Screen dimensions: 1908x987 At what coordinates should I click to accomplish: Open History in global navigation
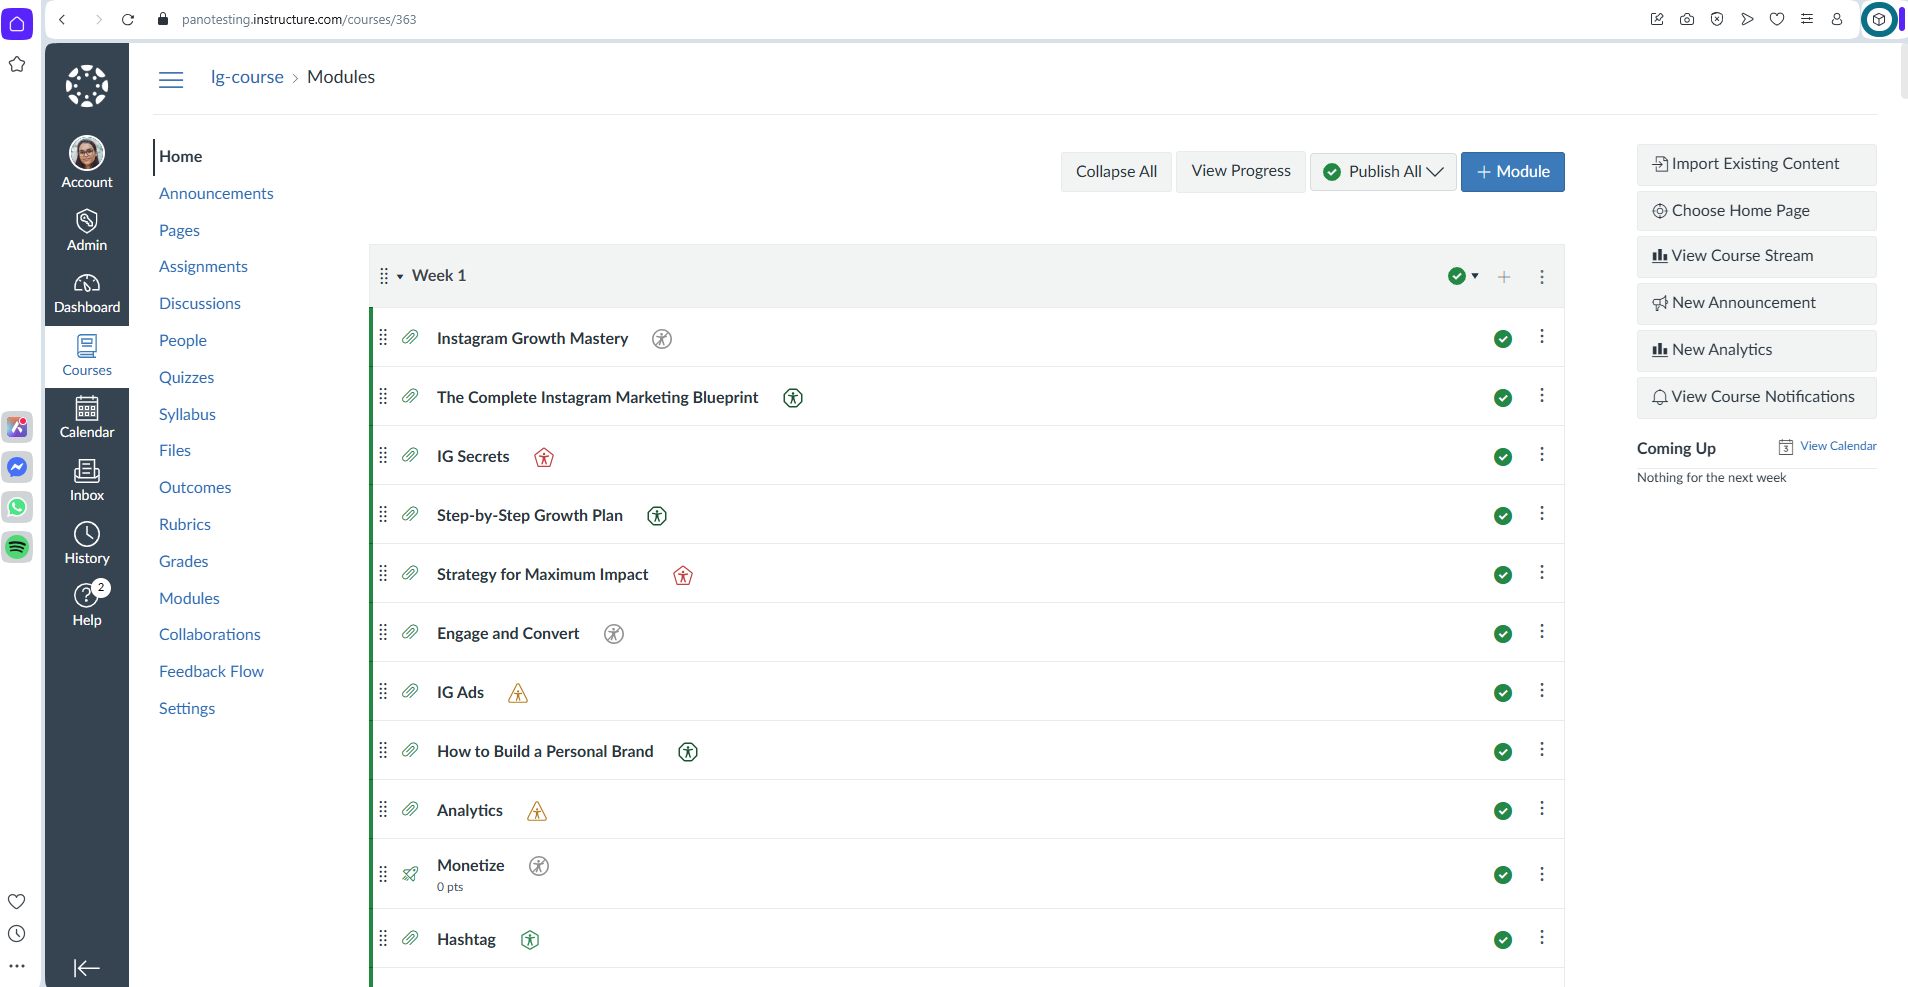(87, 544)
